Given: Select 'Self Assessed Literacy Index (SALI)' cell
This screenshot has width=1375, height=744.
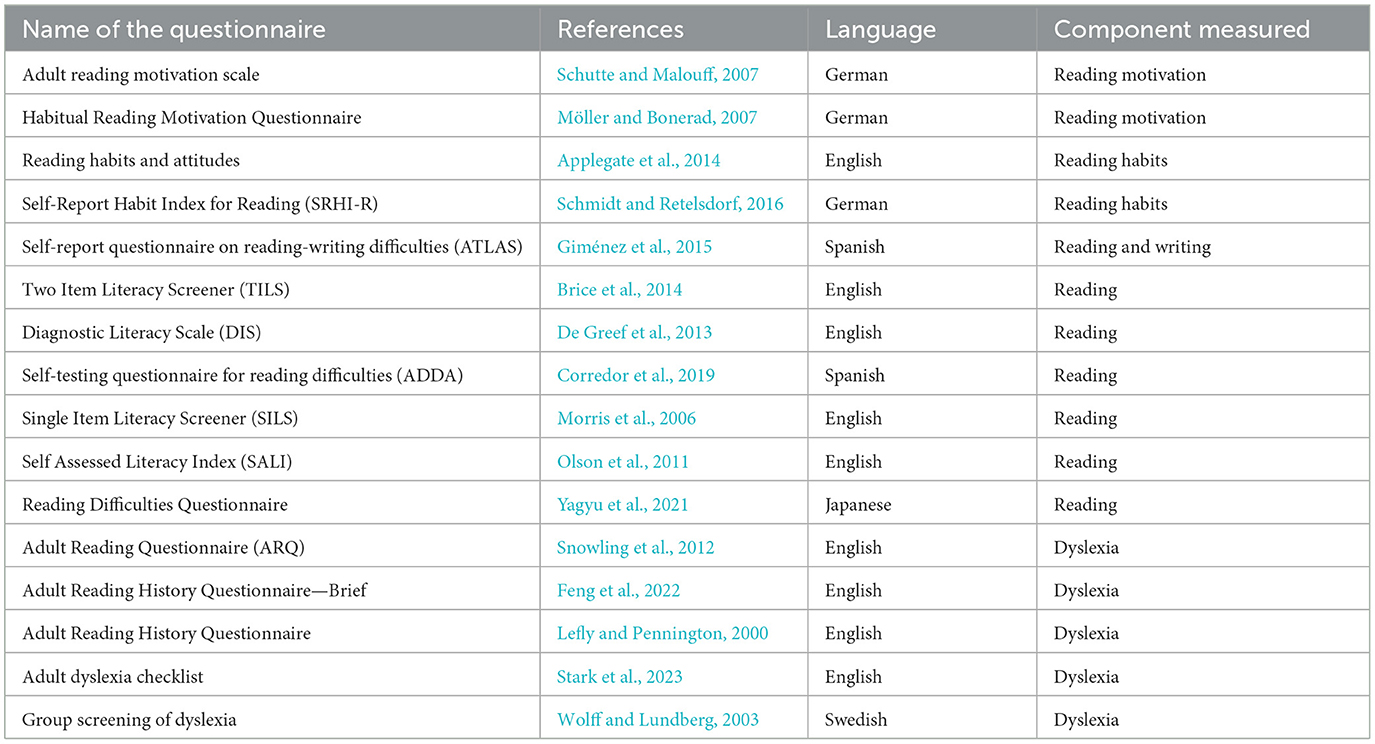Looking at the screenshot, I should 271,462.
